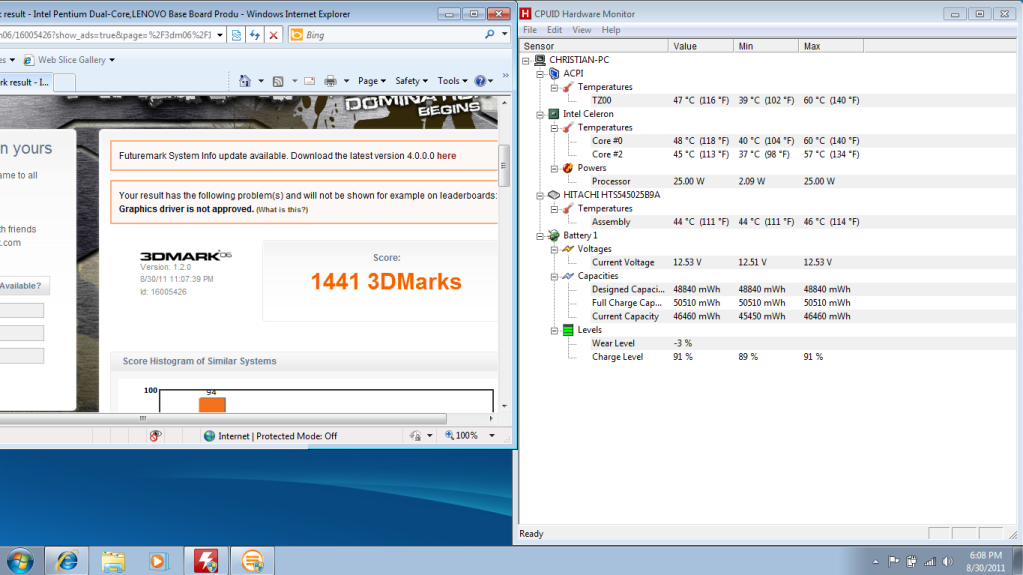Screen dimensions: 1023x575
Task: Click the 'What is this?' link
Action: pos(282,210)
